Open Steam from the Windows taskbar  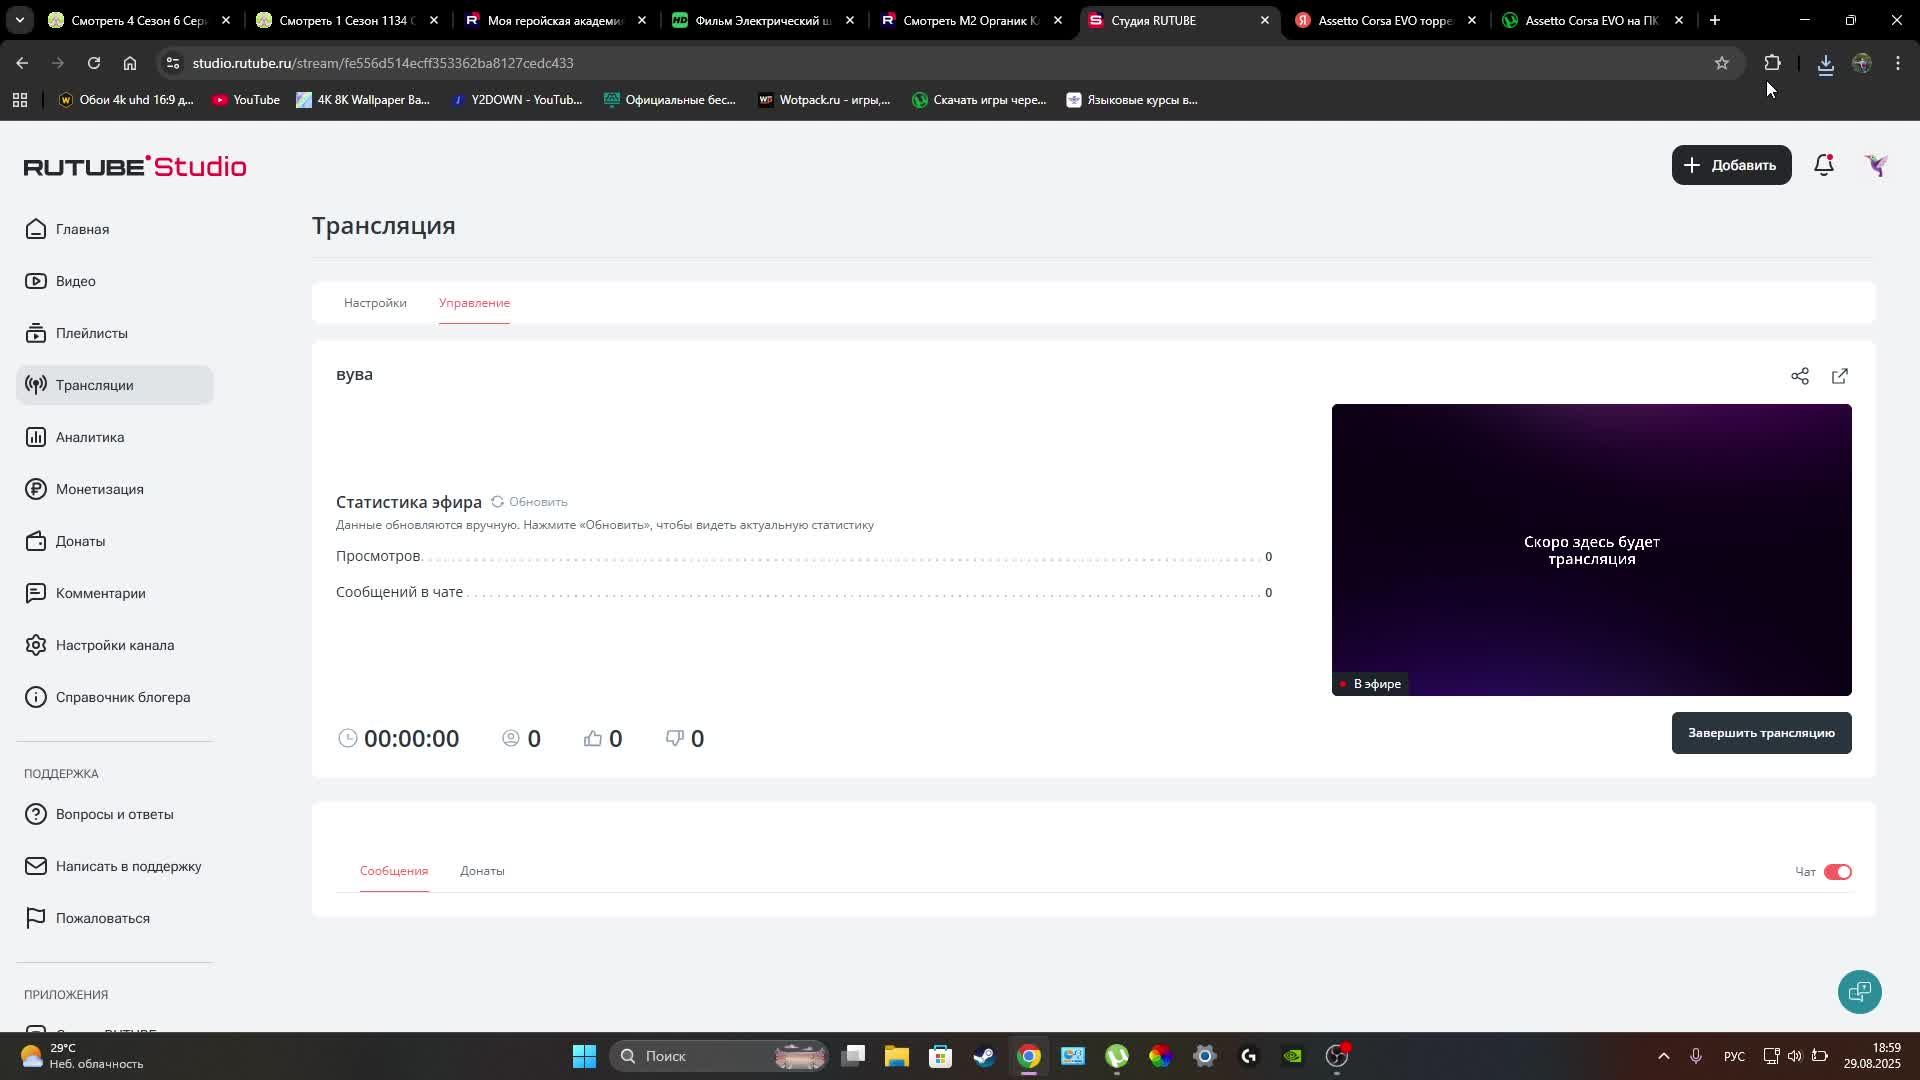point(984,1056)
